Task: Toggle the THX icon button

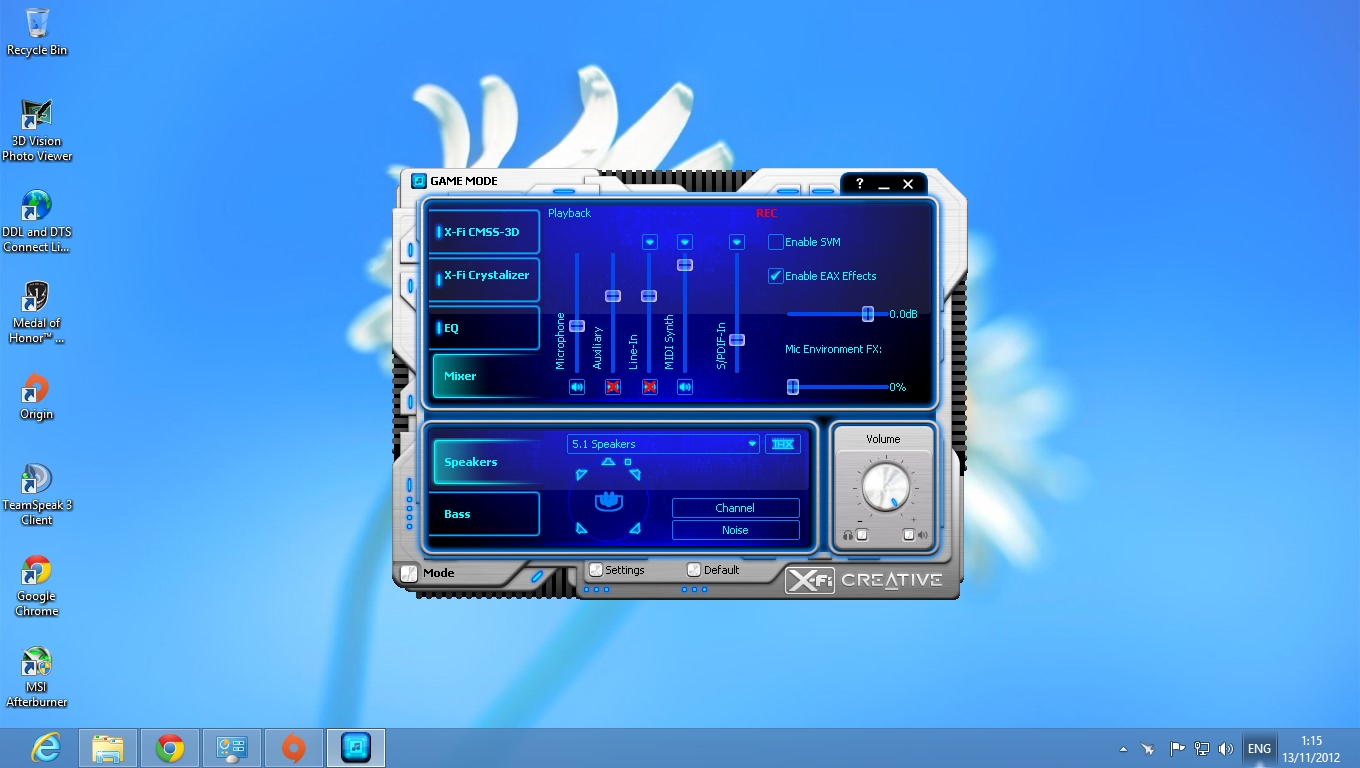Action: coord(783,444)
